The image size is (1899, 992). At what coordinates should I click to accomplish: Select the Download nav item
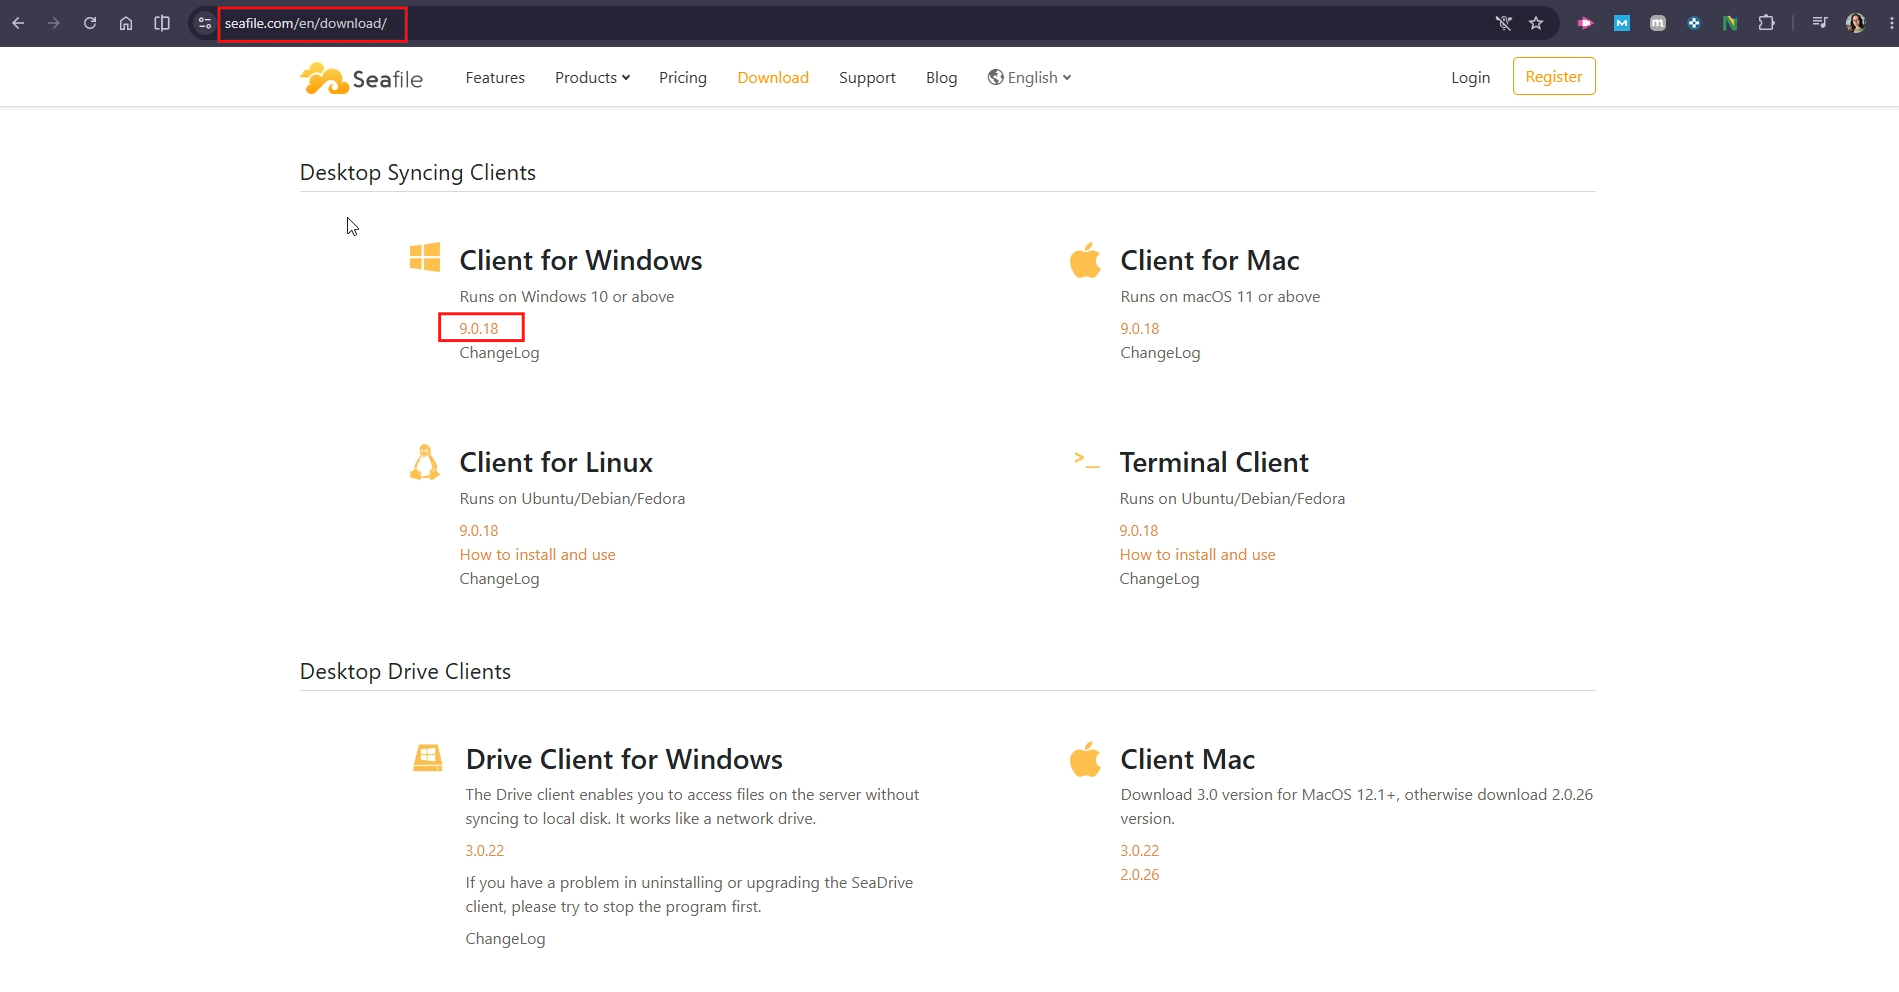tap(773, 78)
